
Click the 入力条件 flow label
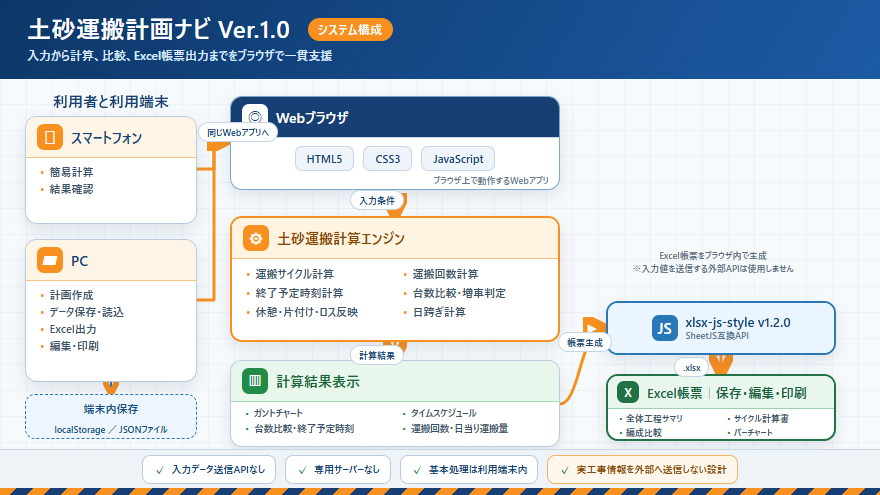tap(377, 200)
